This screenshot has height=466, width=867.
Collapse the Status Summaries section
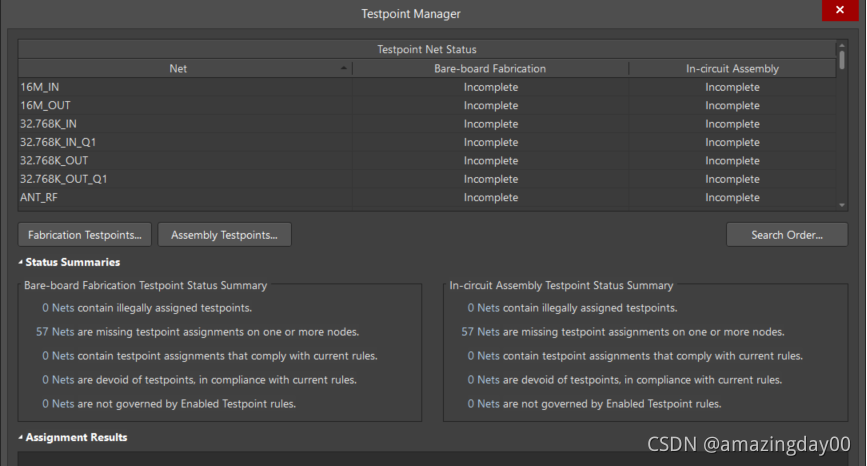(21, 263)
